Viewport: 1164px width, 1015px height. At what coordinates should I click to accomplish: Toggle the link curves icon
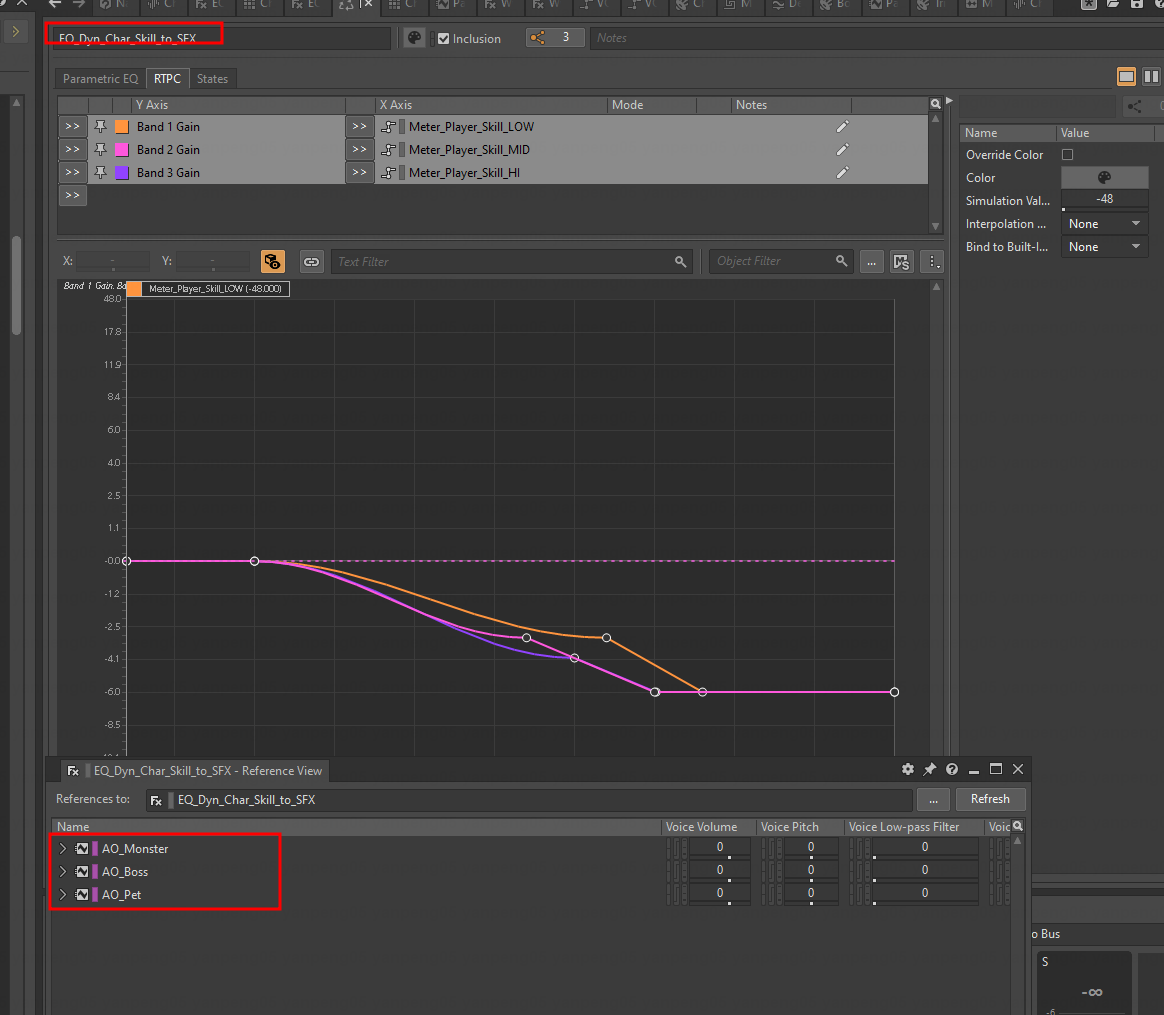coord(311,261)
